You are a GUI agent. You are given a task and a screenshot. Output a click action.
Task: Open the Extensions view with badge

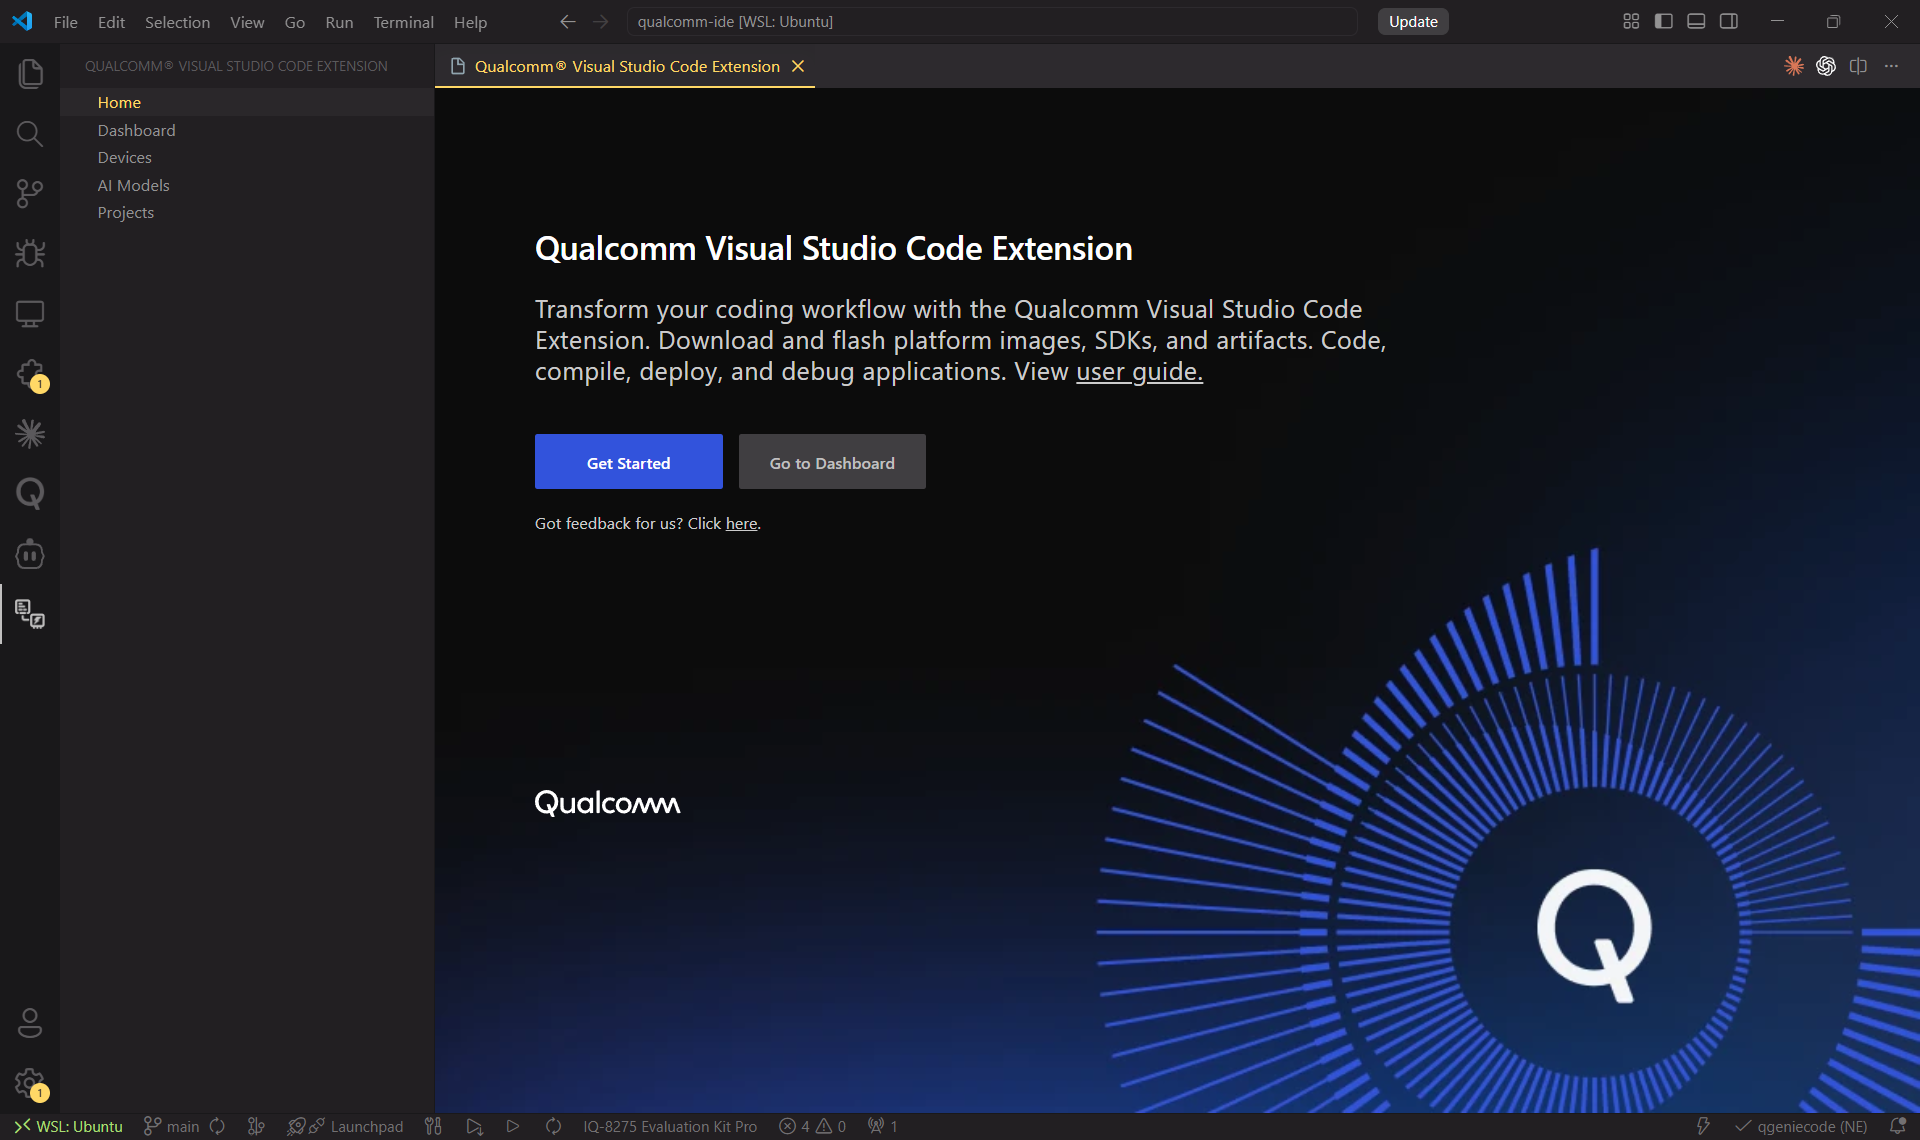click(x=30, y=374)
